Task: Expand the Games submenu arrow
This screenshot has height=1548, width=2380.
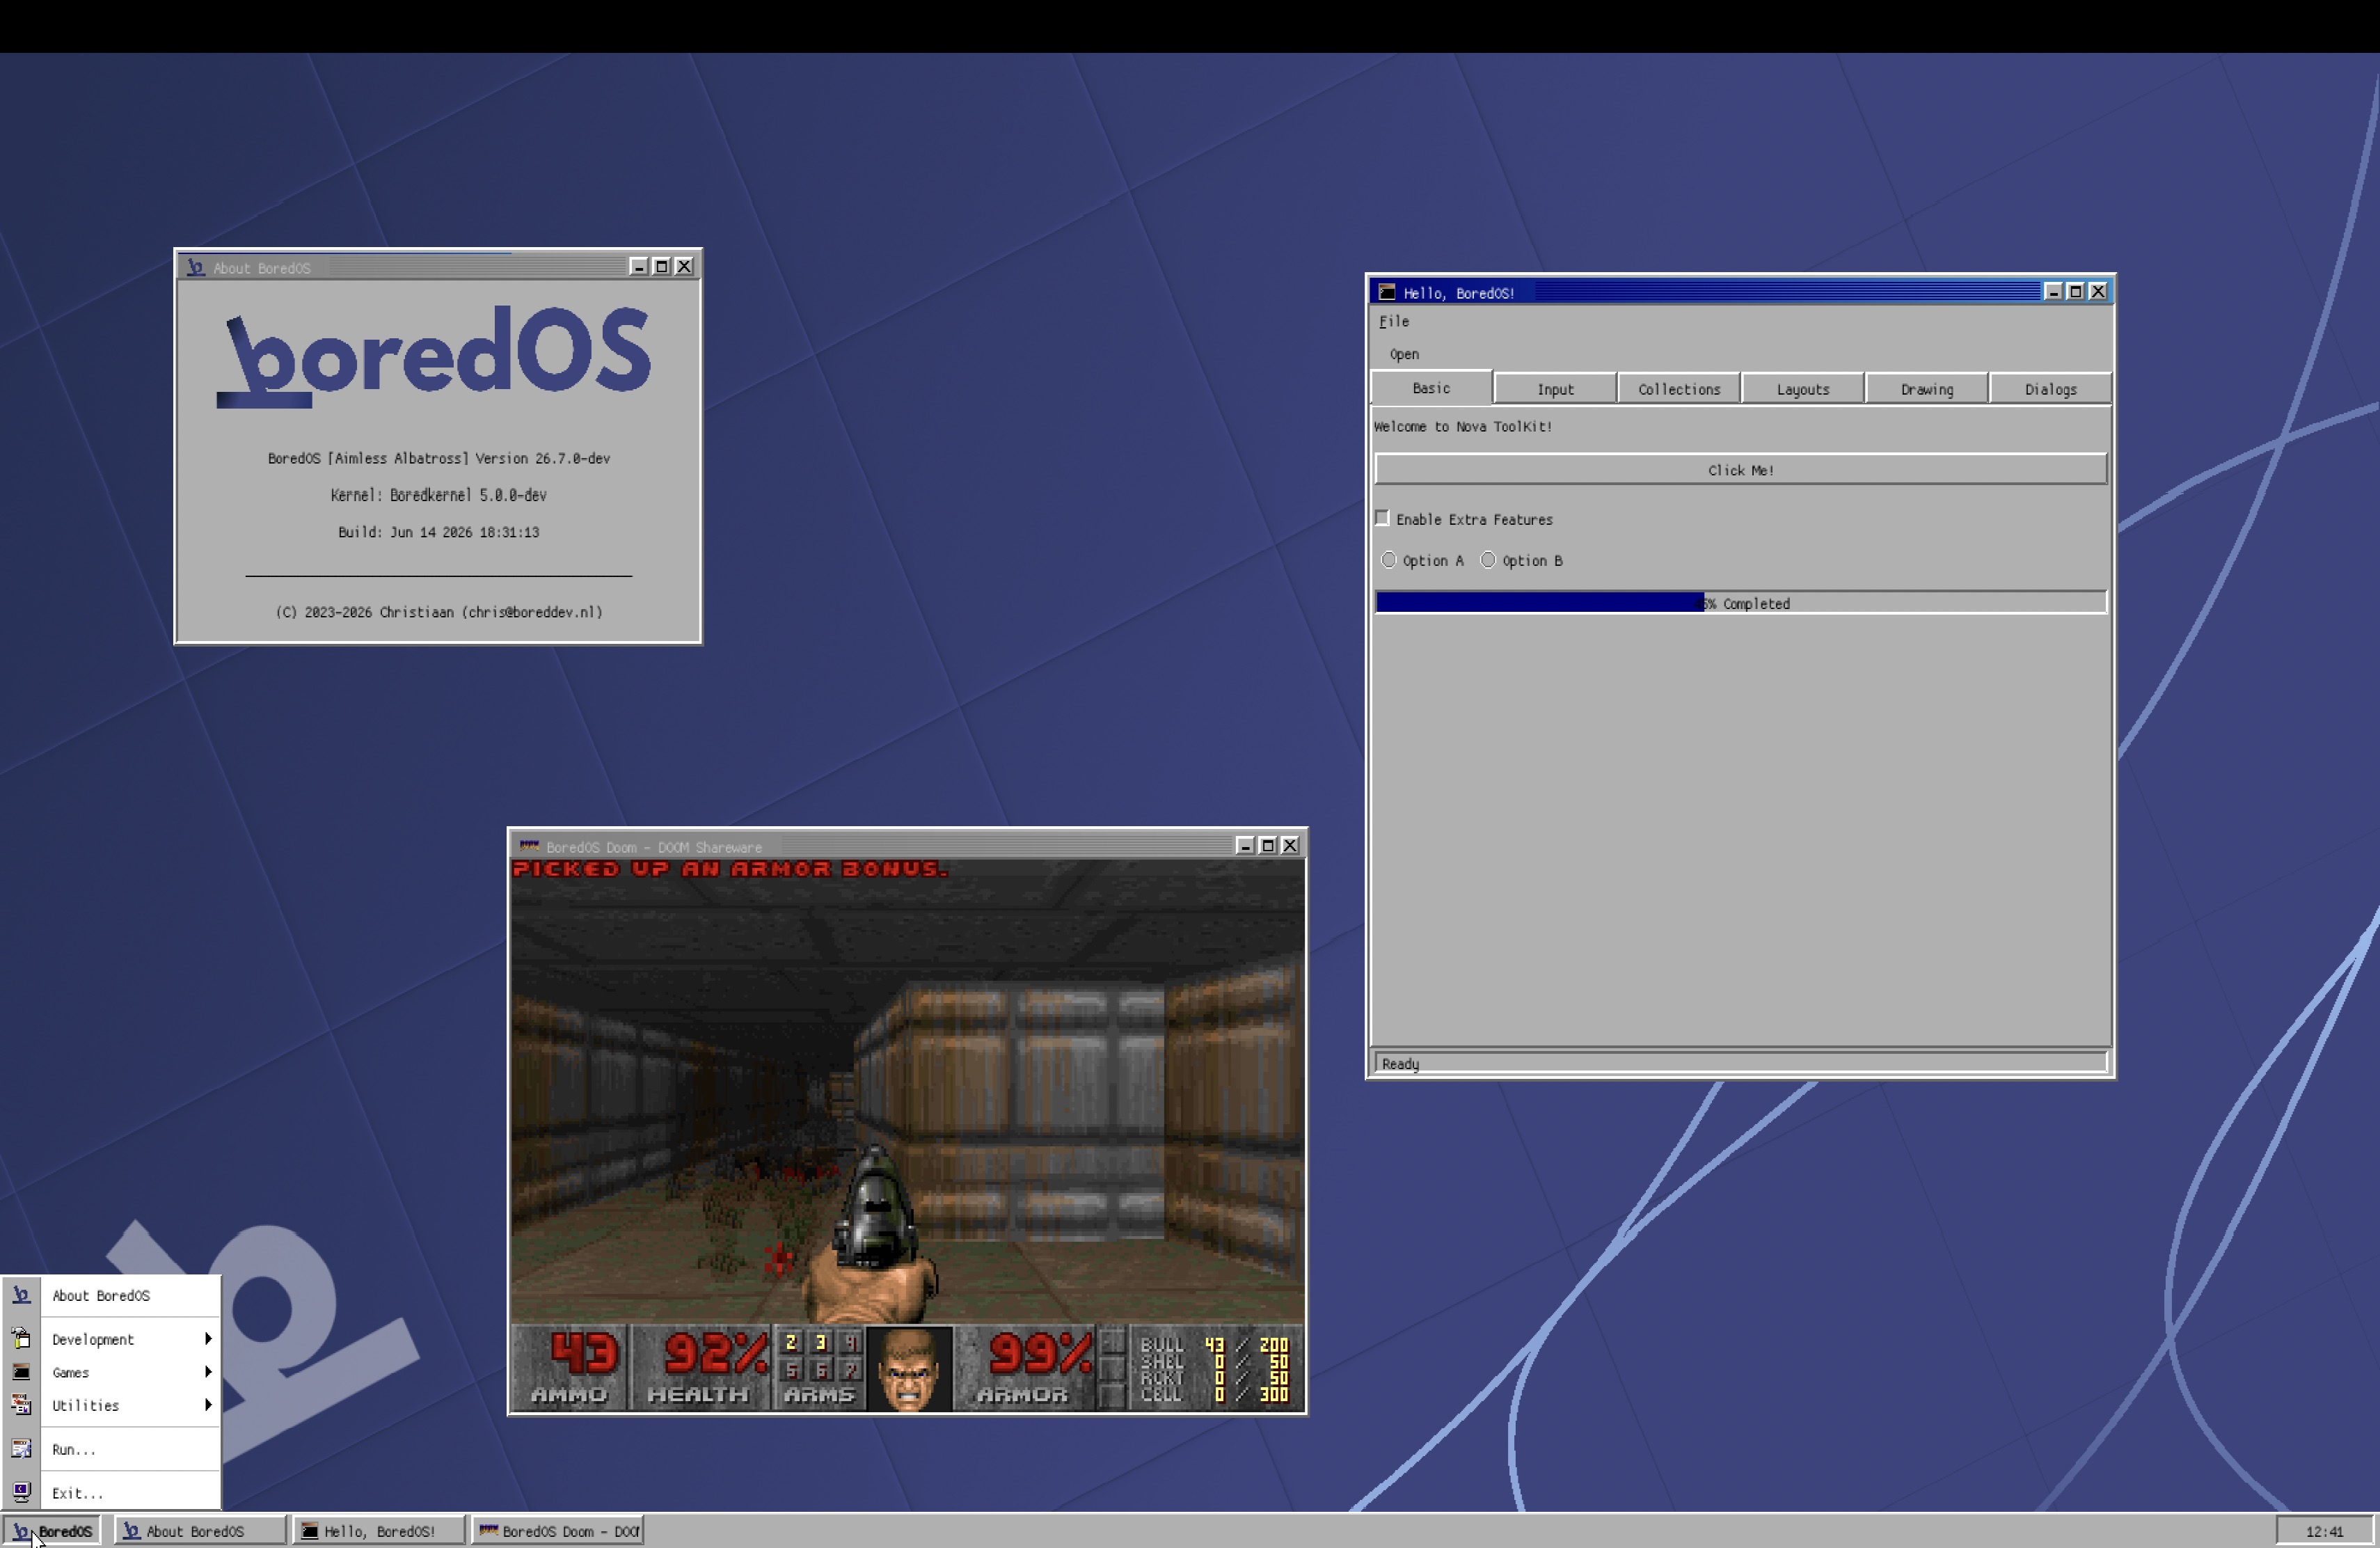Action: tap(208, 1372)
